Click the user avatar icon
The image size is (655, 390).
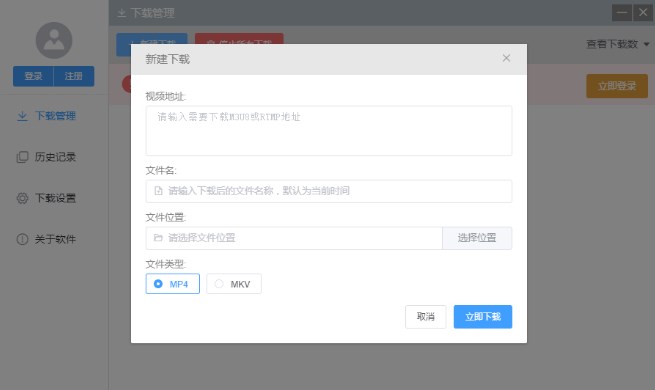coord(54,41)
